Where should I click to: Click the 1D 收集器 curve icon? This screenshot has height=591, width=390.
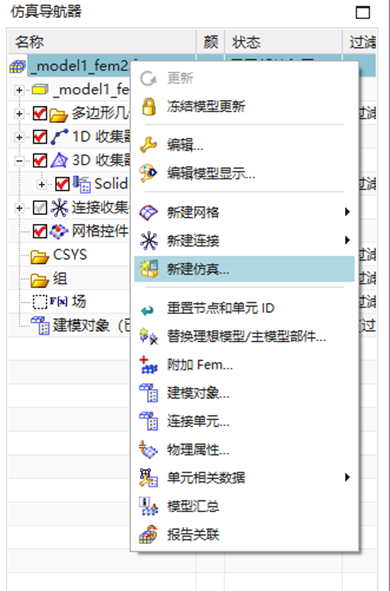click(59, 137)
